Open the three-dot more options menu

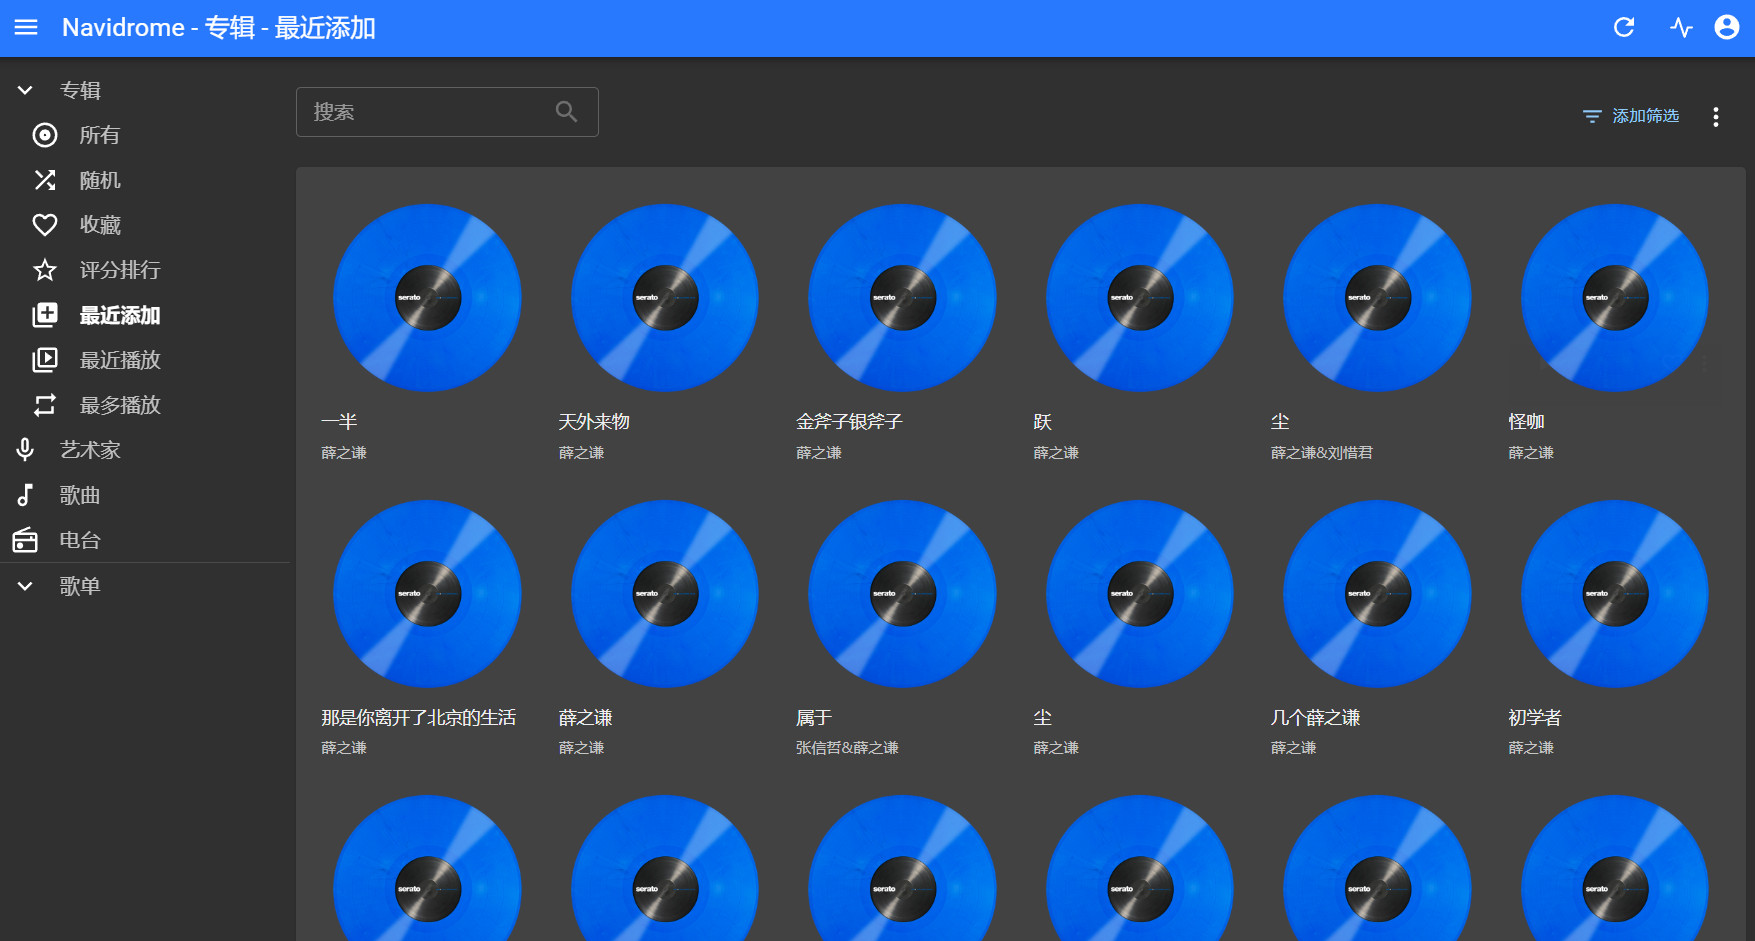pyautogui.click(x=1716, y=117)
